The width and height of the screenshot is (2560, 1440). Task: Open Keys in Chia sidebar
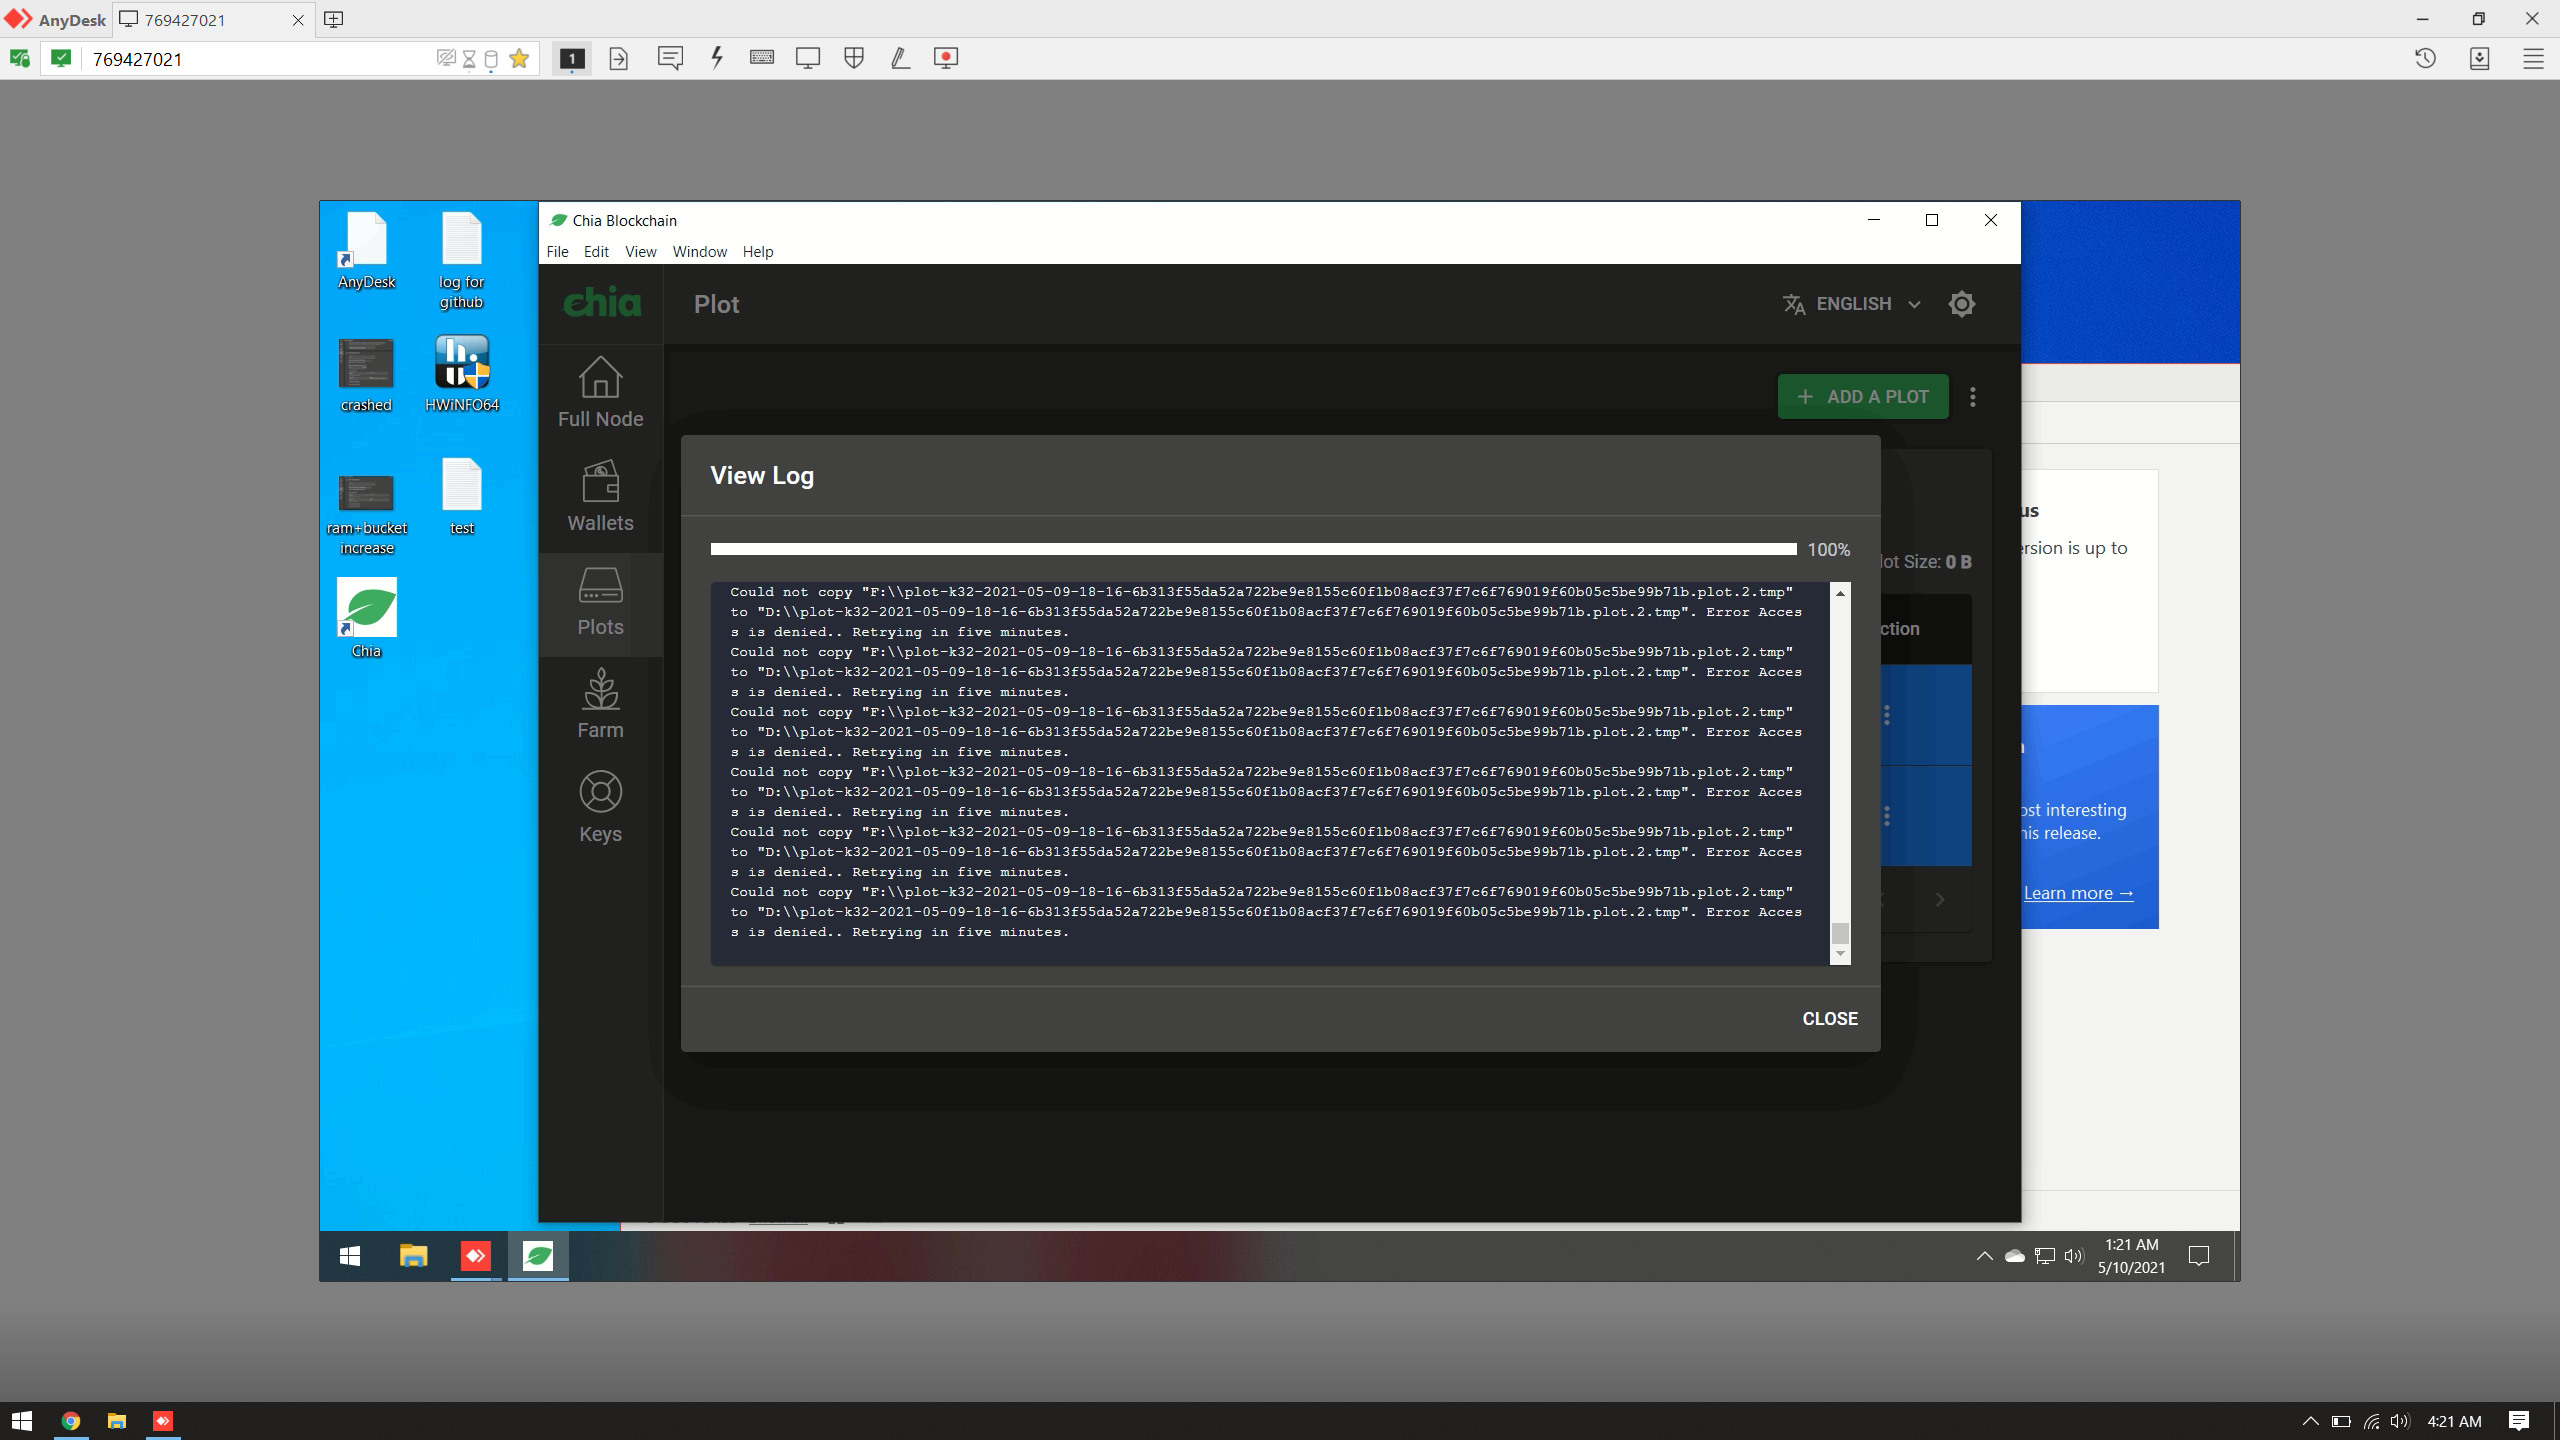(600, 808)
